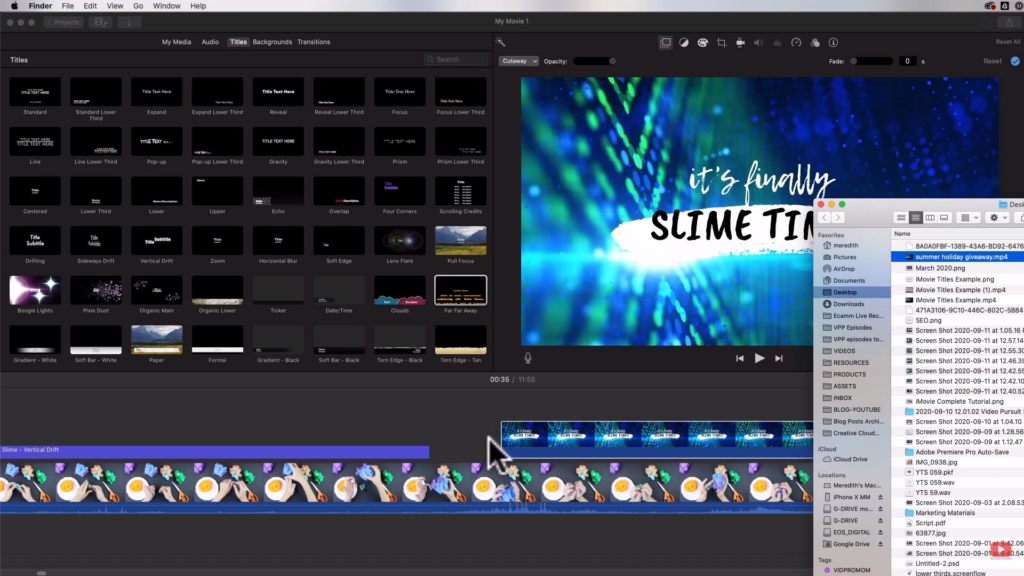Image resolution: width=1024 pixels, height=576 pixels.
Task: Select the crop tool icon
Action: coord(722,42)
